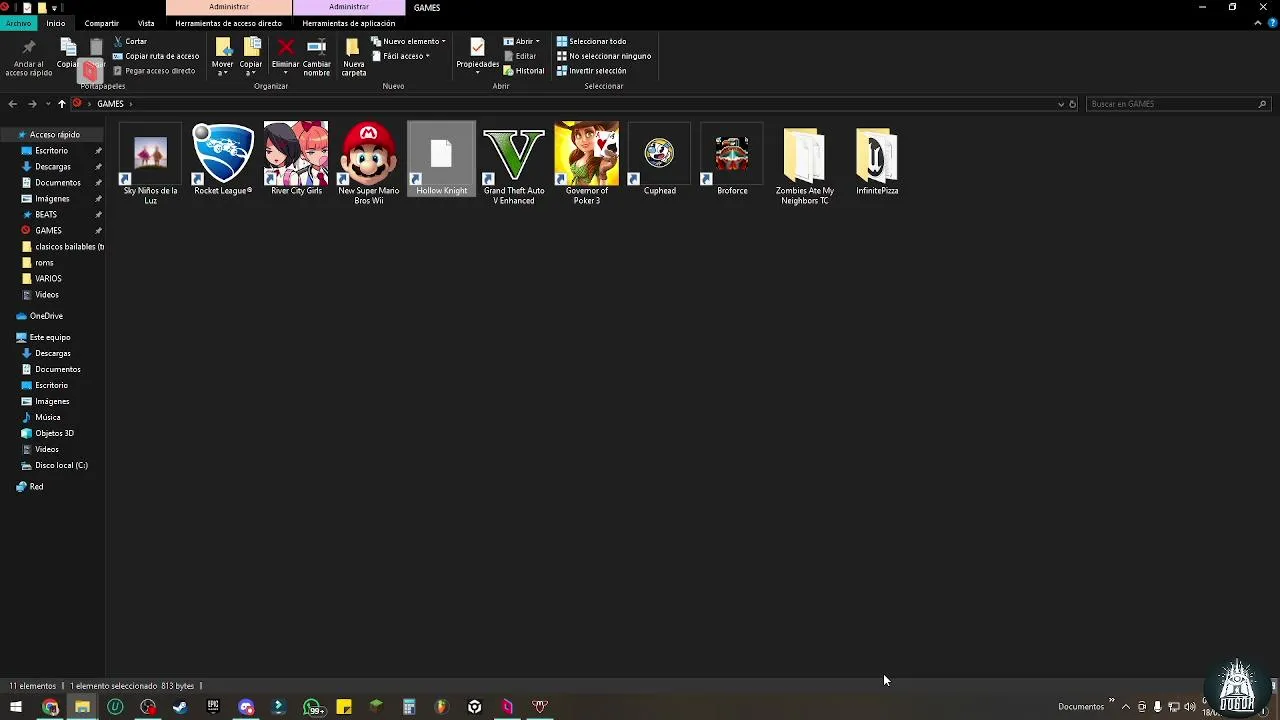Click the Eliminar red X icon
This screenshot has width=1280, height=720.
[286, 47]
